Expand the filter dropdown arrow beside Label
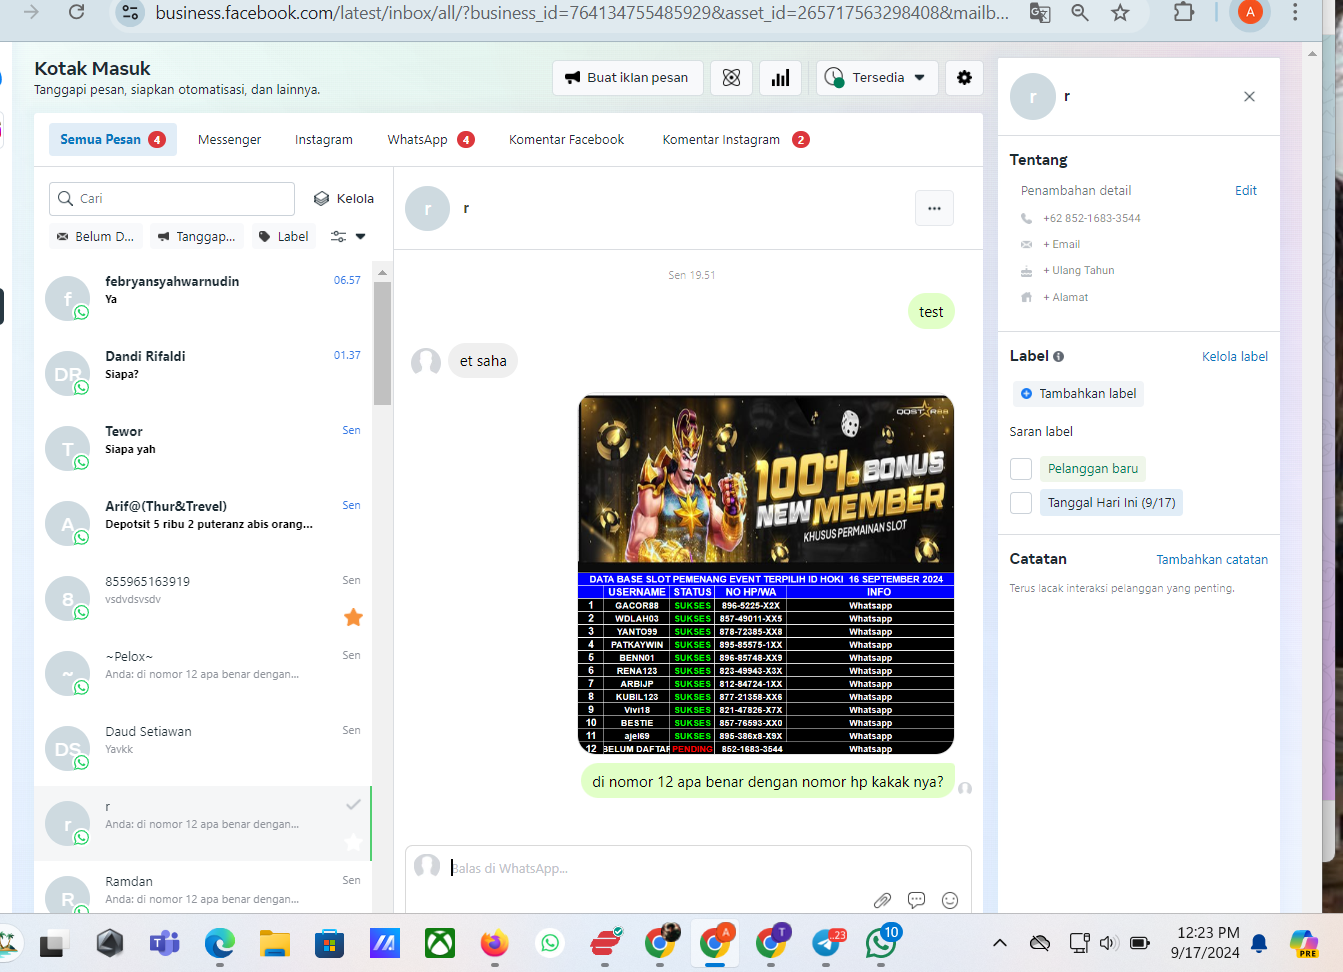Screen dimensions: 1343x972 coord(361,237)
